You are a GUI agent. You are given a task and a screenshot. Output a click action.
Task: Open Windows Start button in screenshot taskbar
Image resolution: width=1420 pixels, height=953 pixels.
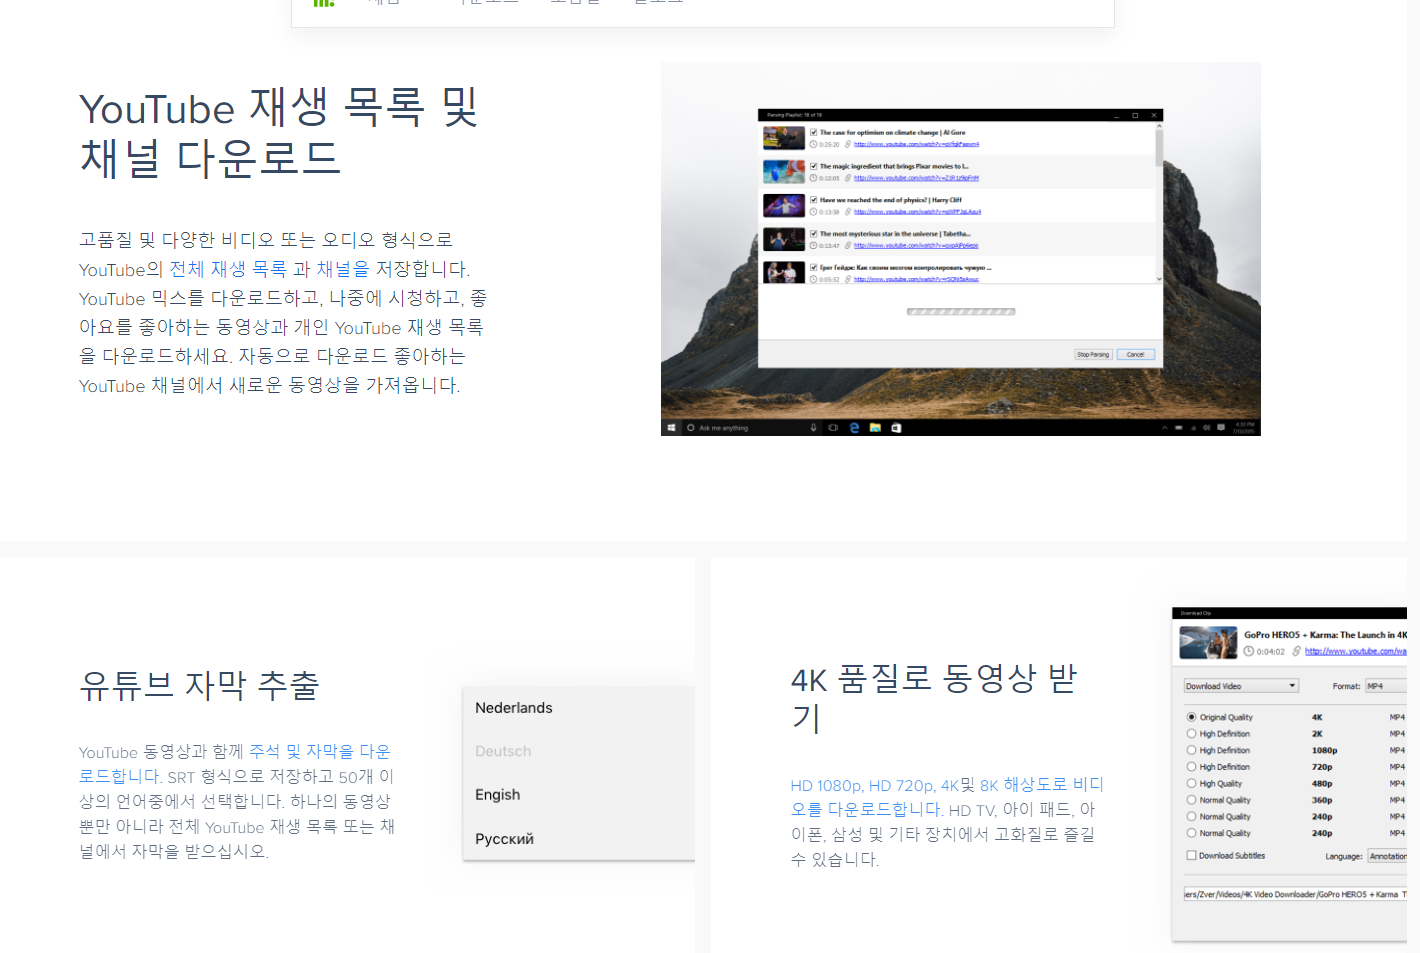click(x=670, y=428)
